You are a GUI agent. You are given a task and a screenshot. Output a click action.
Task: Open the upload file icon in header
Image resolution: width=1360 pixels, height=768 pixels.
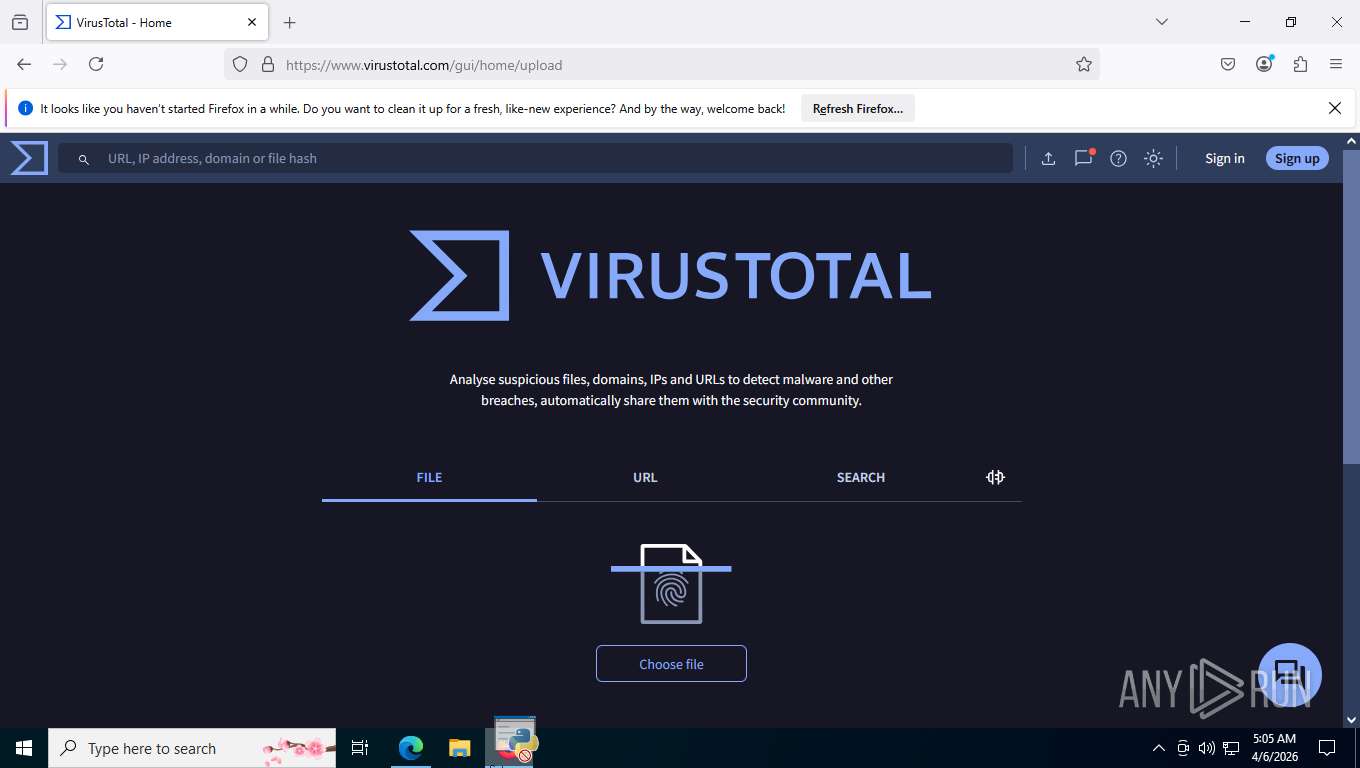click(1048, 158)
